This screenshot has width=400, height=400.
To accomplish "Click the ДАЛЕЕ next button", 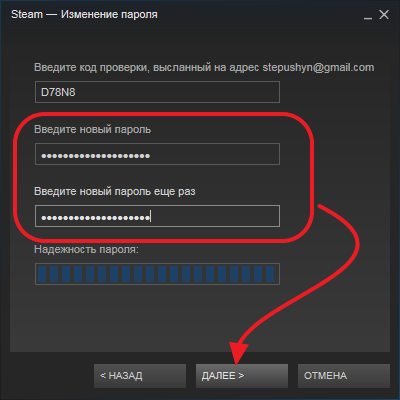I will click(242, 376).
